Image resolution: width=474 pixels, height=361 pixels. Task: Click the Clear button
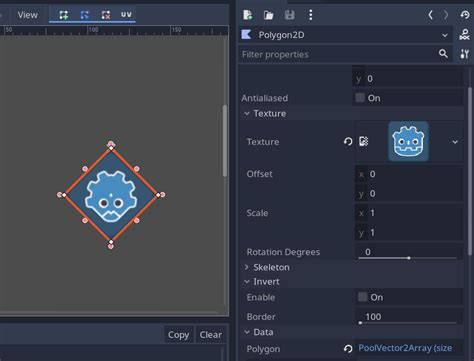211,334
